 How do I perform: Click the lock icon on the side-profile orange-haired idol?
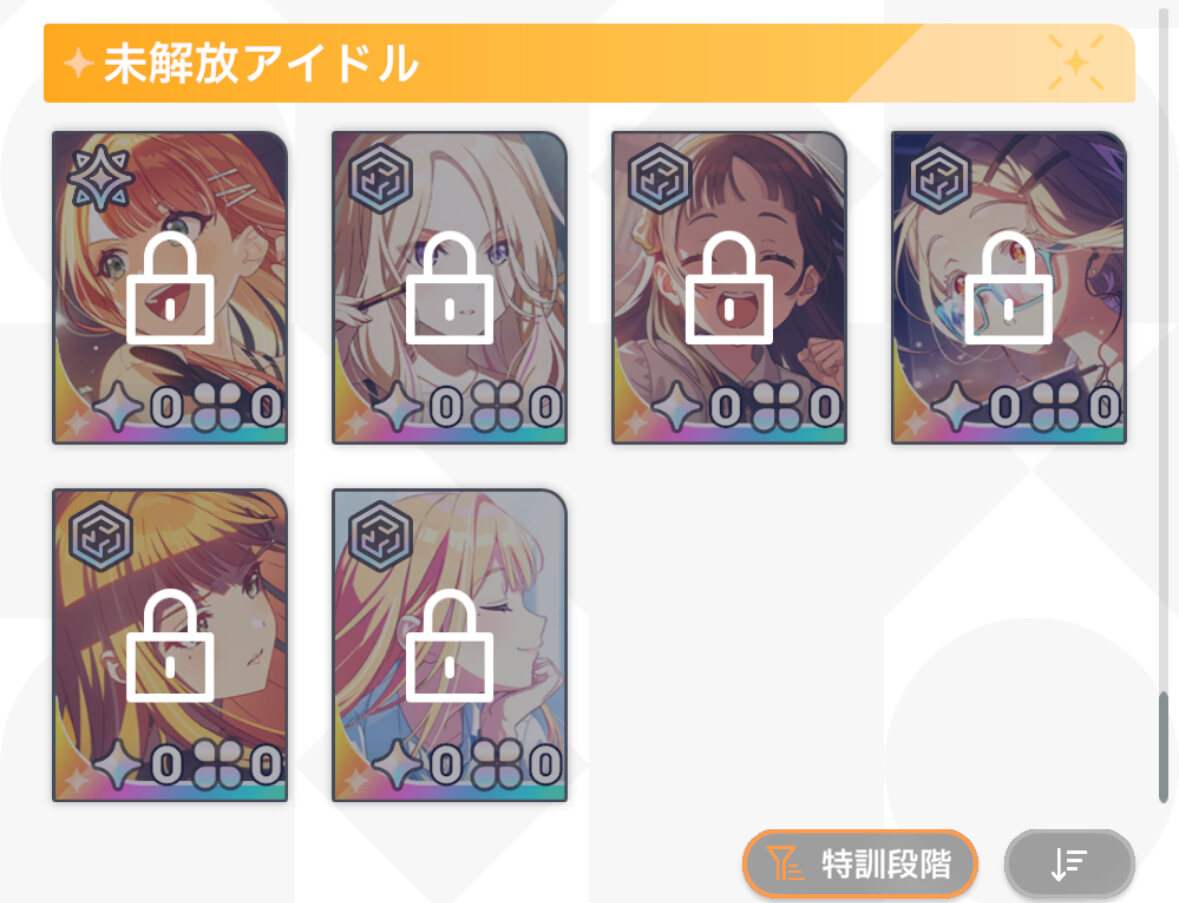(170, 645)
